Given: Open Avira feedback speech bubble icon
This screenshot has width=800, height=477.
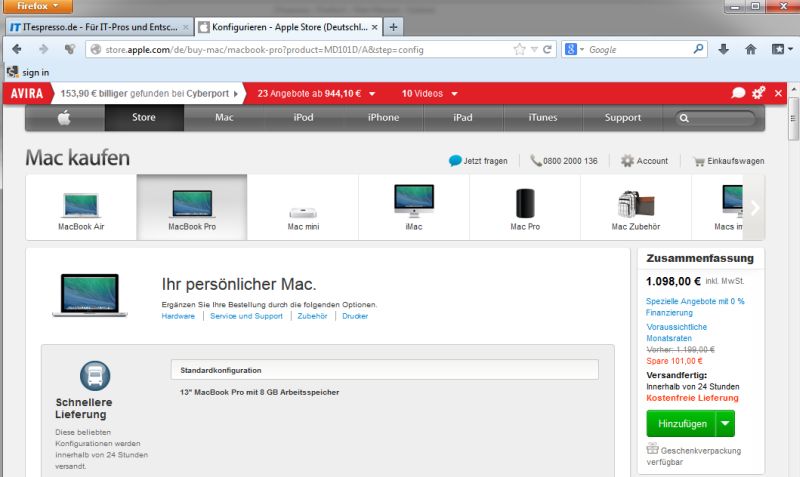Looking at the screenshot, I should (x=738, y=93).
